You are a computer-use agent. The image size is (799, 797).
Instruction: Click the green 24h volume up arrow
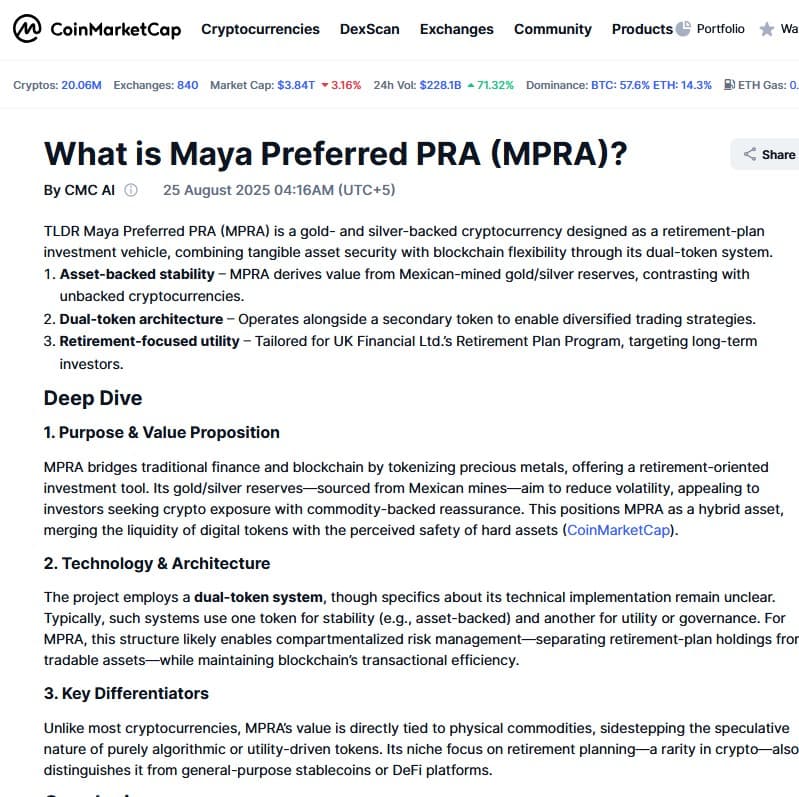[x=471, y=85]
